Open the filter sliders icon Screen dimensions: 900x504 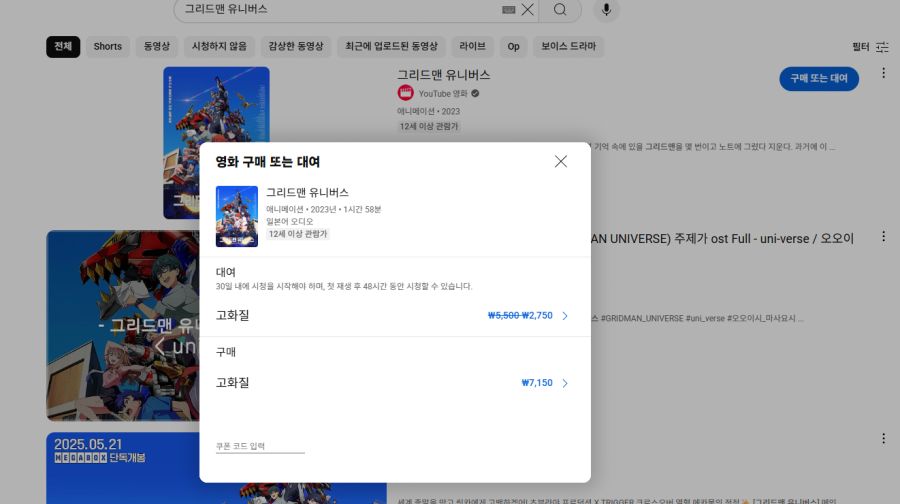pos(882,47)
